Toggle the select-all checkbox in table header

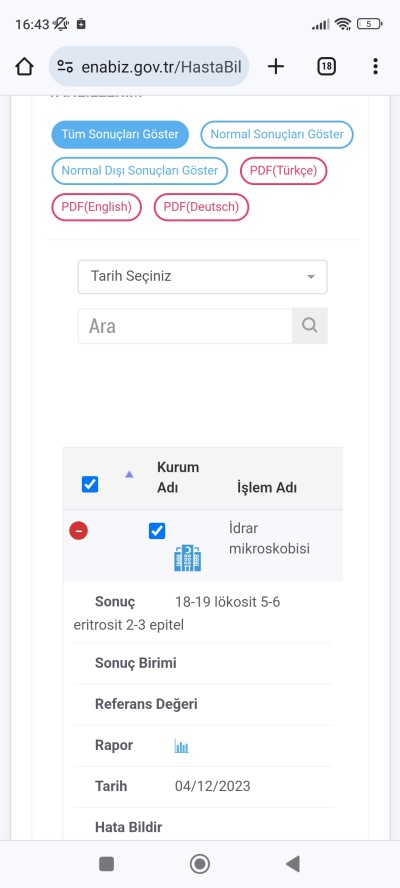pos(90,484)
